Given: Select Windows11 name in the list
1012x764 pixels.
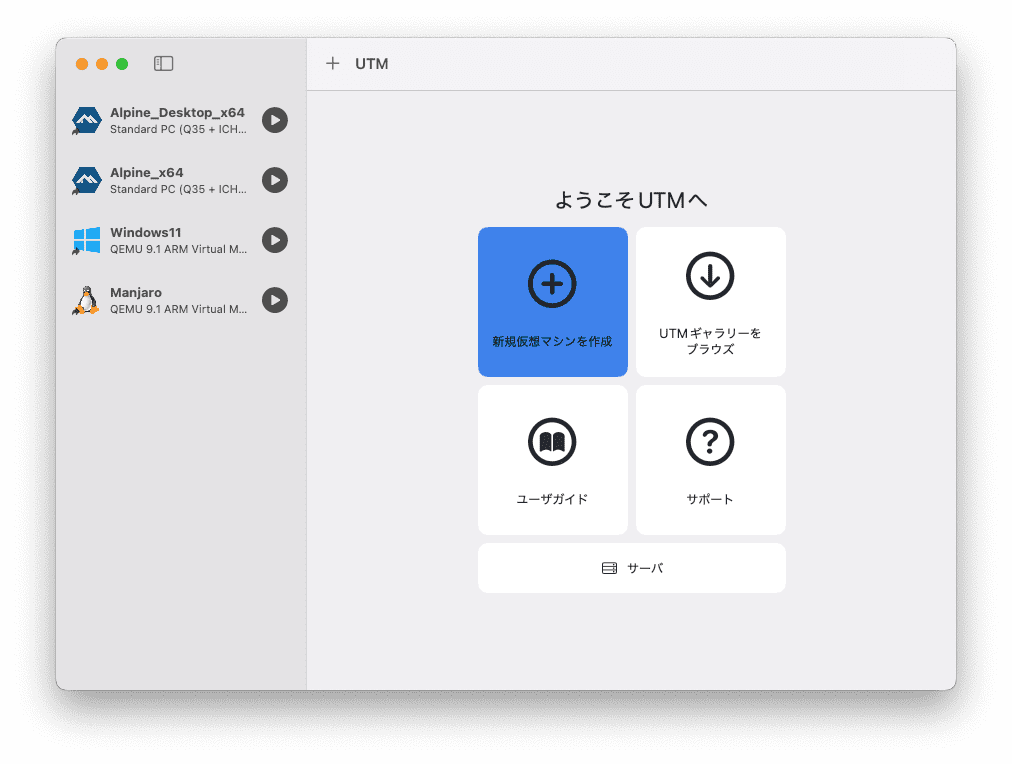Looking at the screenshot, I should click(146, 232).
